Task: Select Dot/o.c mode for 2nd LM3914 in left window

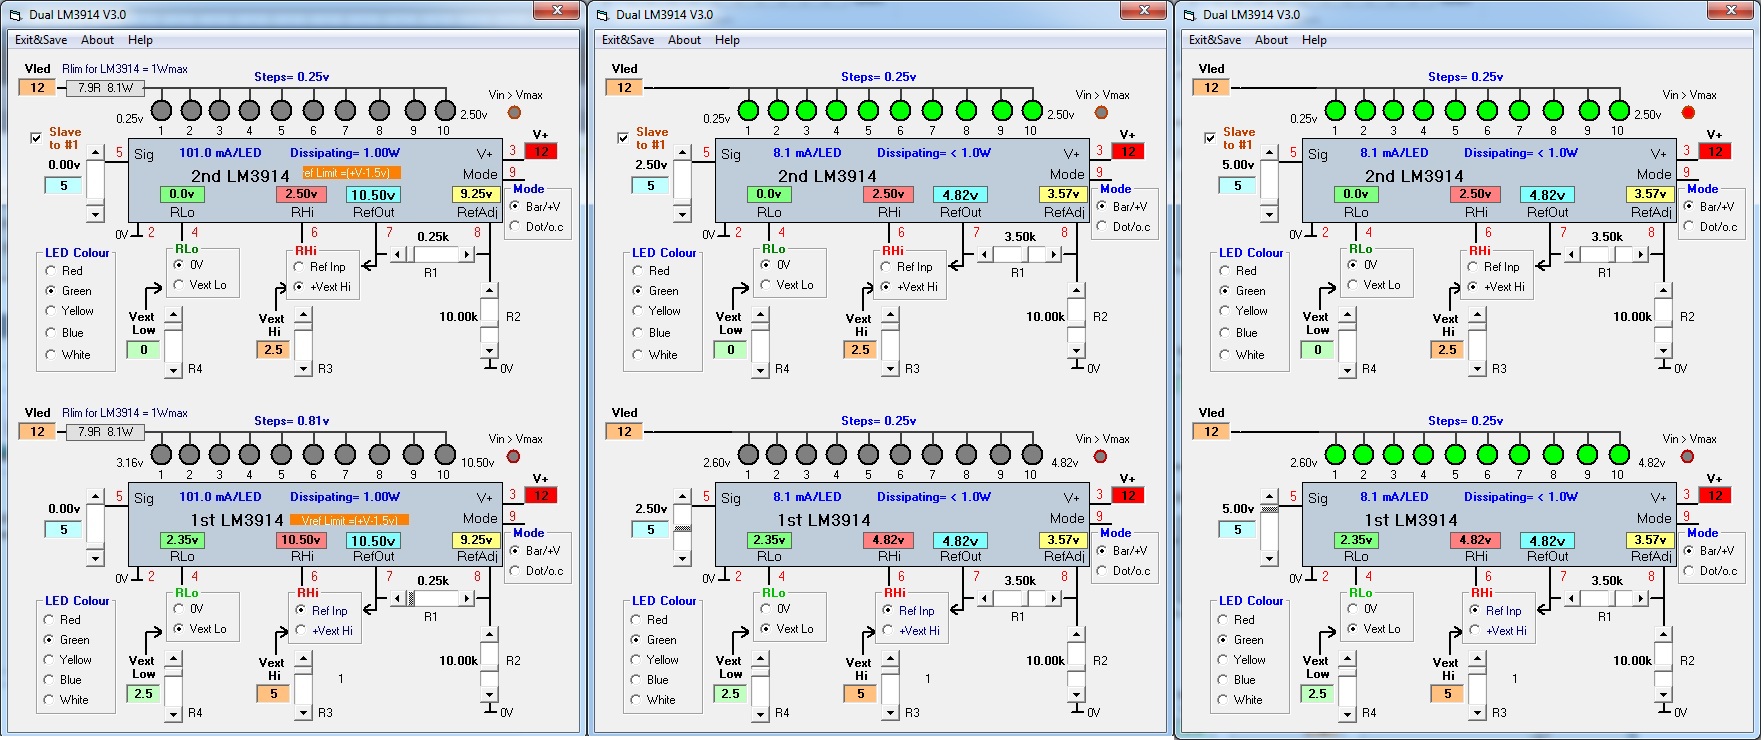Action: point(515,226)
